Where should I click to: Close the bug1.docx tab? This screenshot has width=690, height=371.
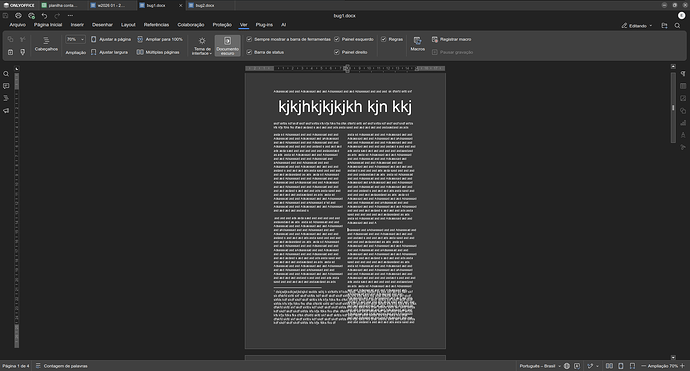[x=180, y=5]
